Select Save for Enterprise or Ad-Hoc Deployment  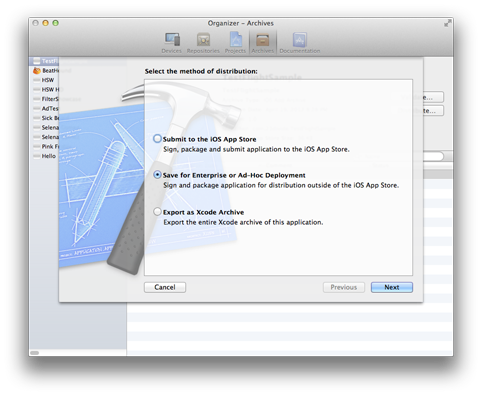point(157,175)
